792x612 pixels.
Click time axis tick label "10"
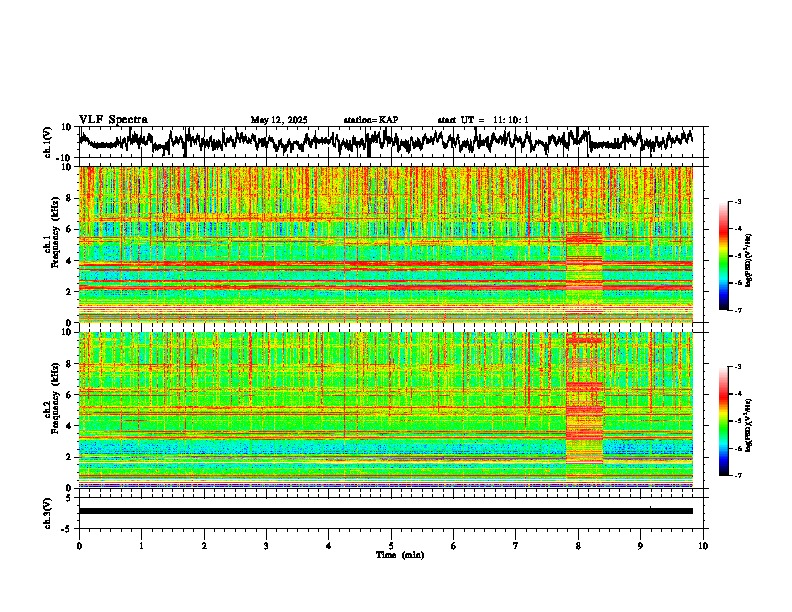coord(703,546)
